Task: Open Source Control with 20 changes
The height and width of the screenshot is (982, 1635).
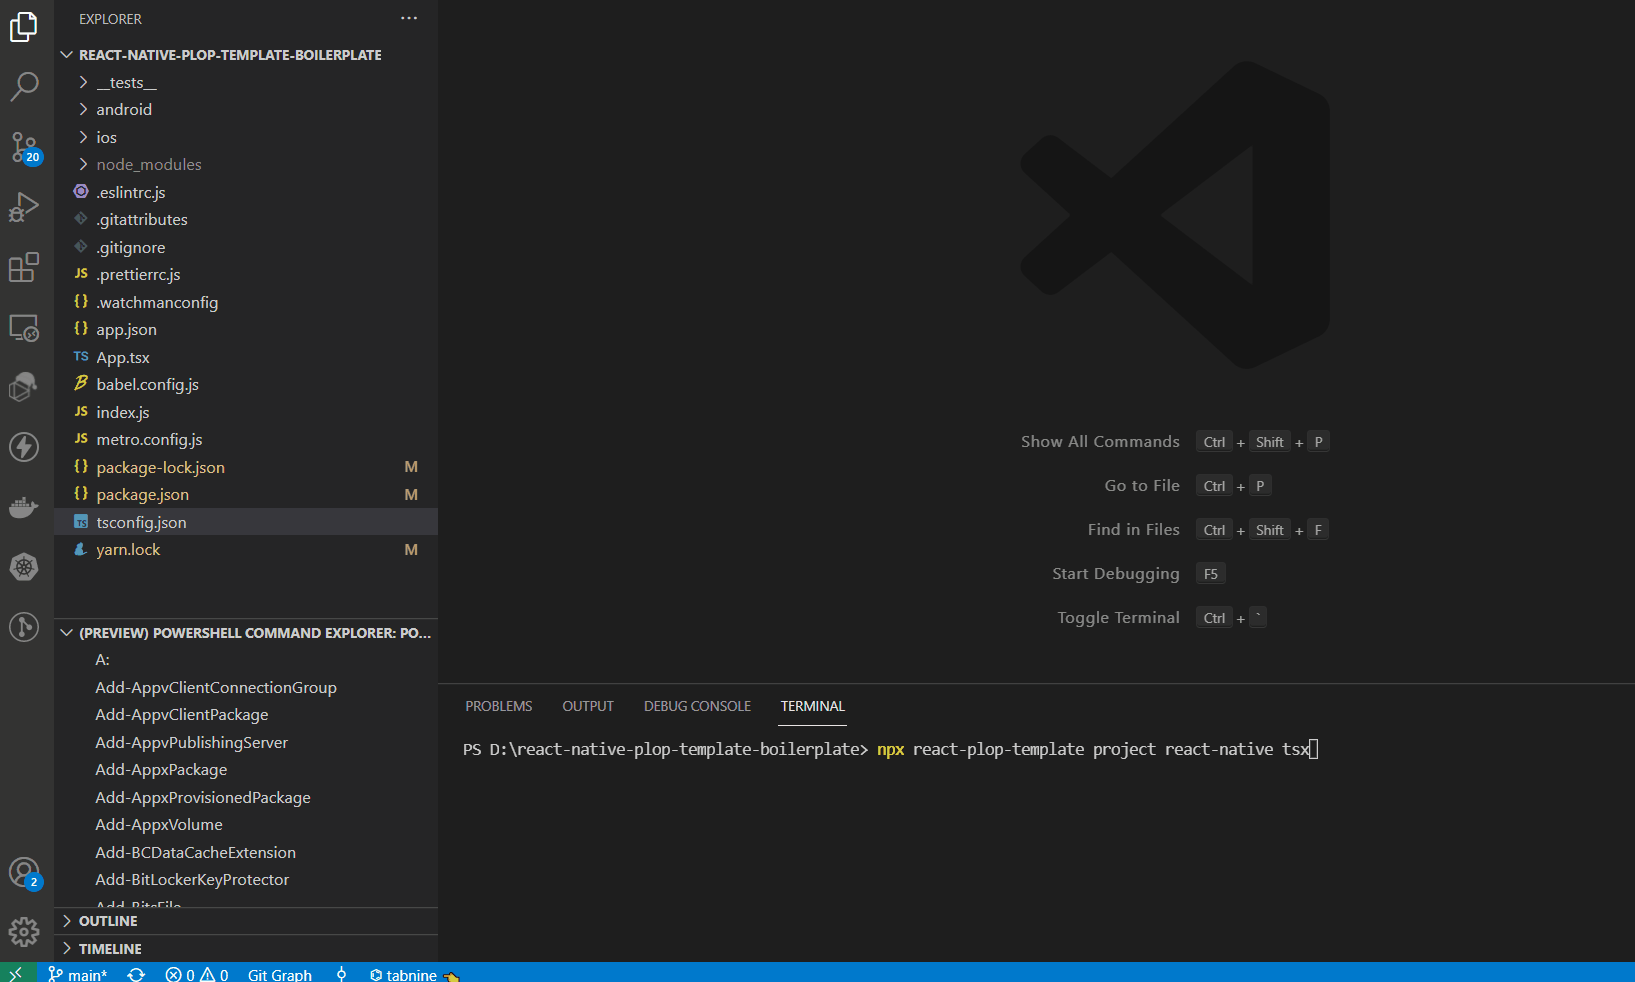Action: 24,147
